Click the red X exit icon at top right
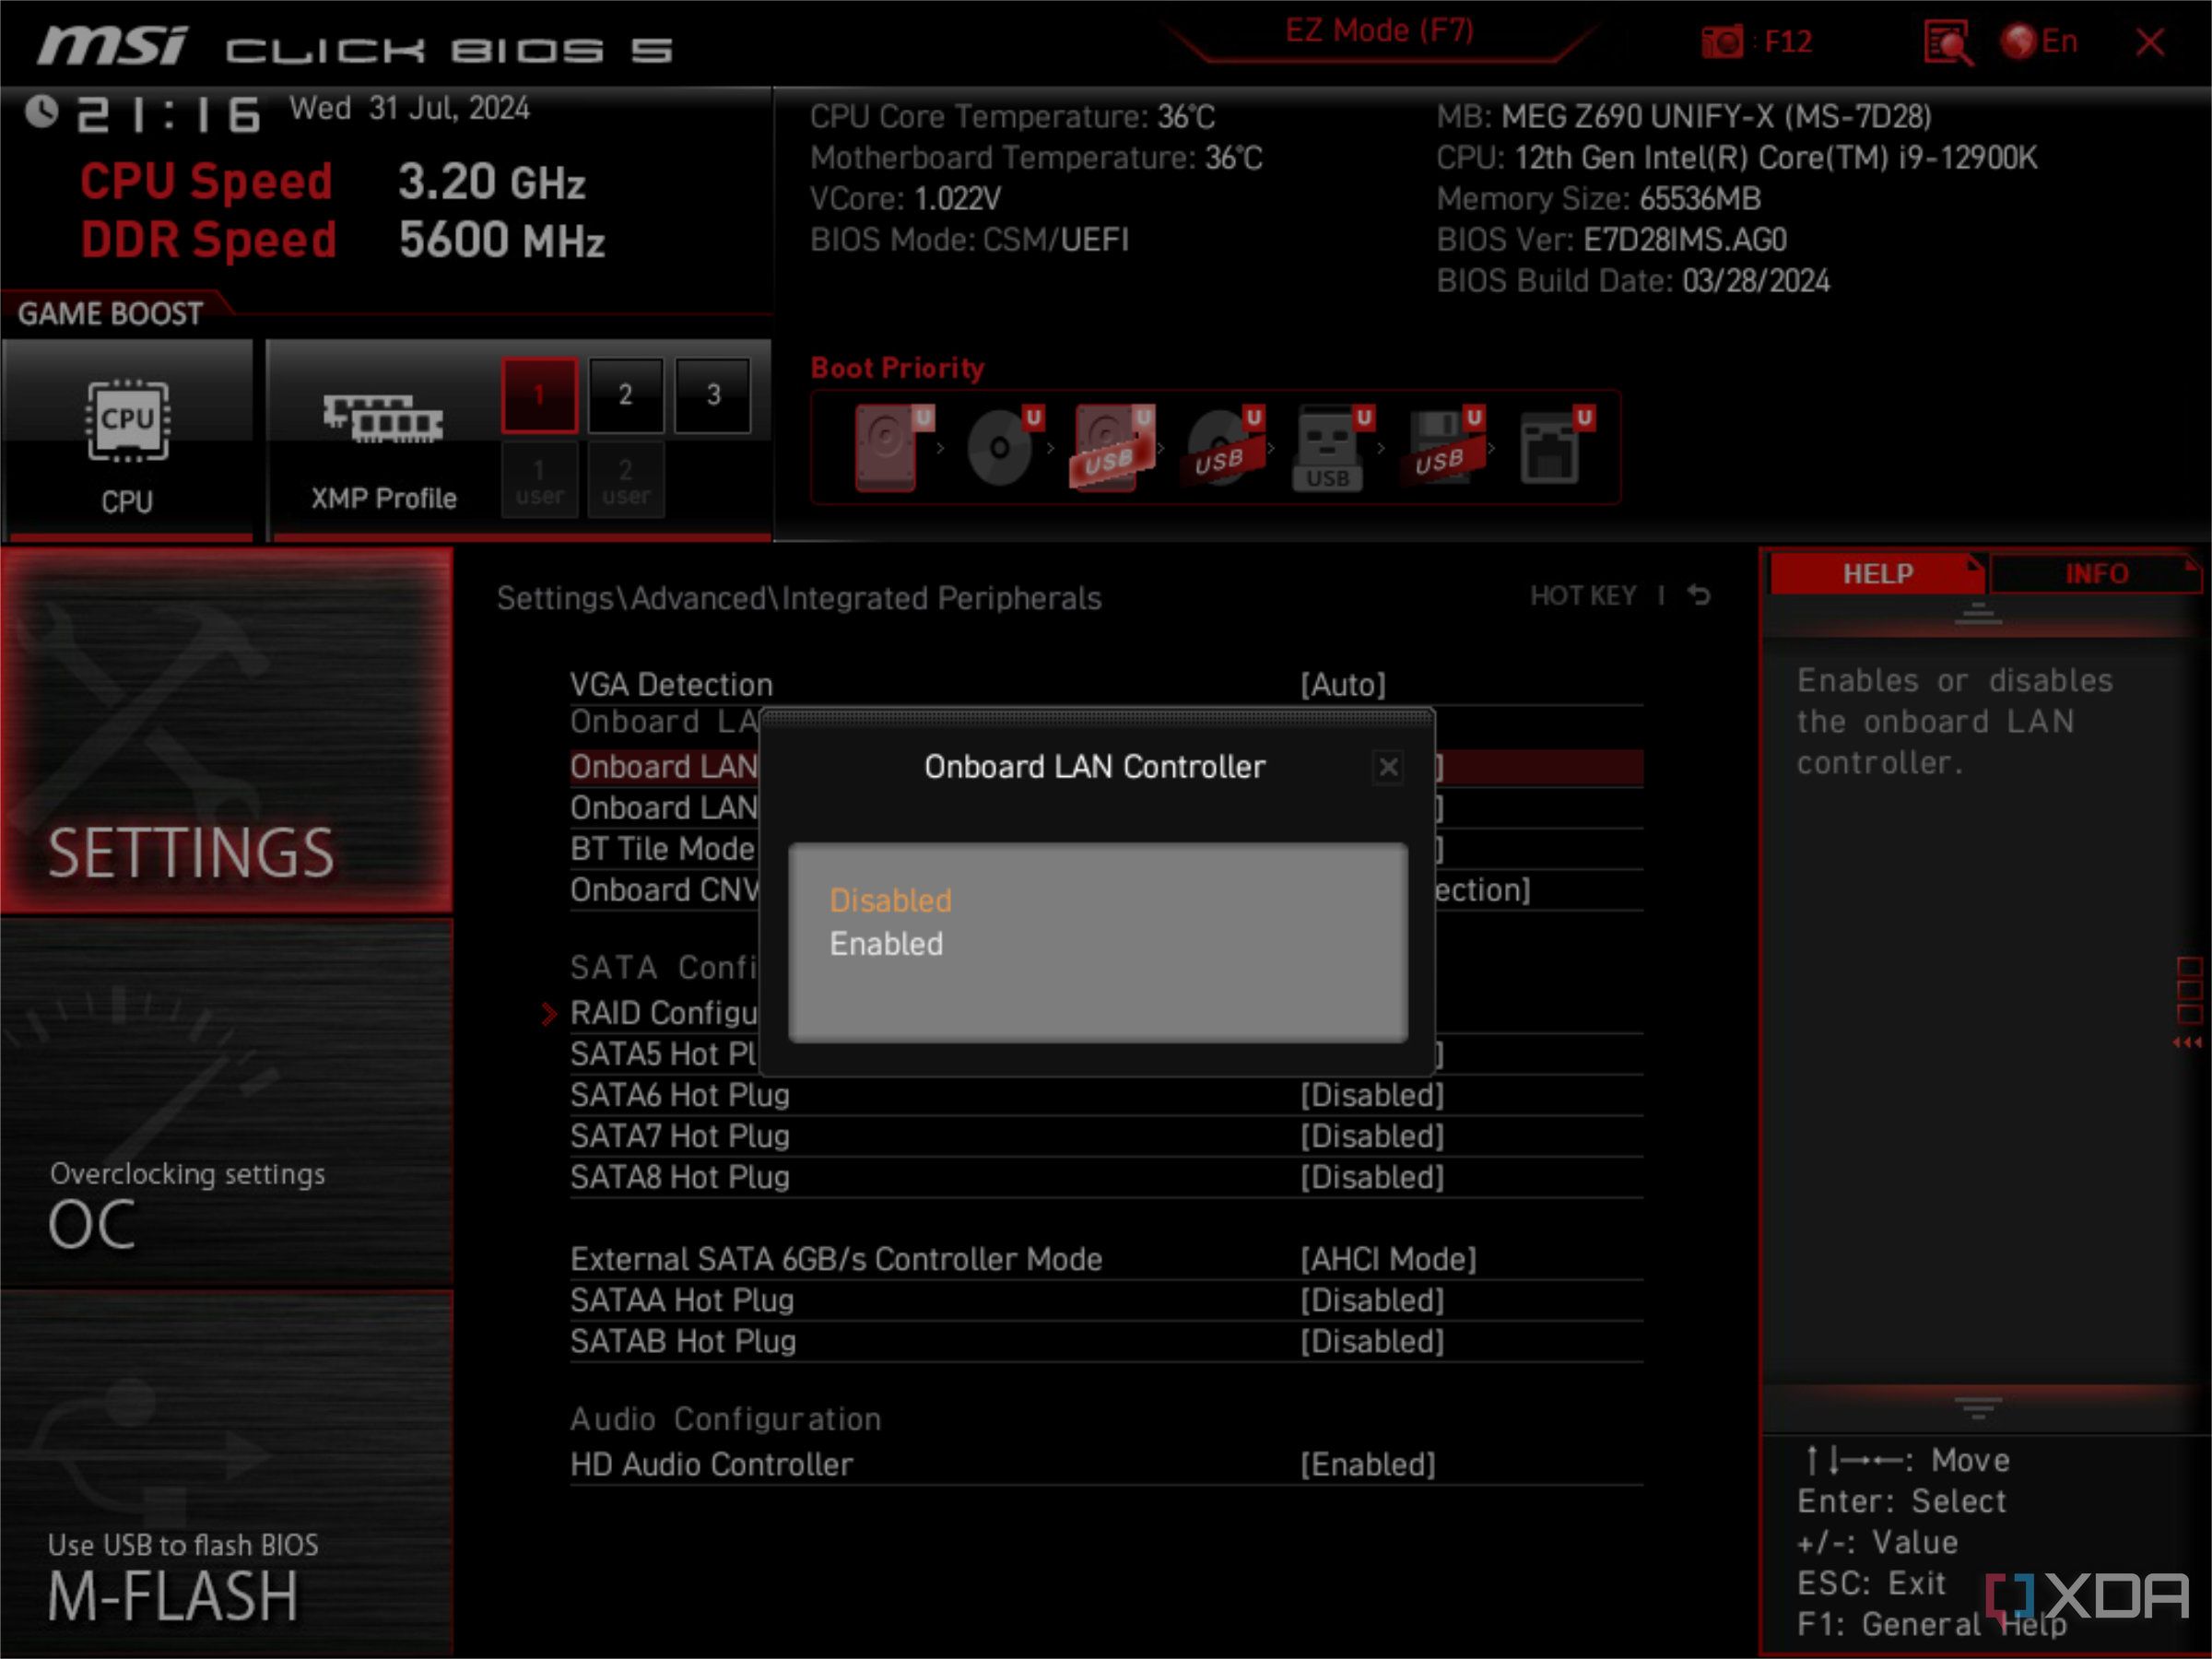 pyautogui.click(x=2149, y=42)
